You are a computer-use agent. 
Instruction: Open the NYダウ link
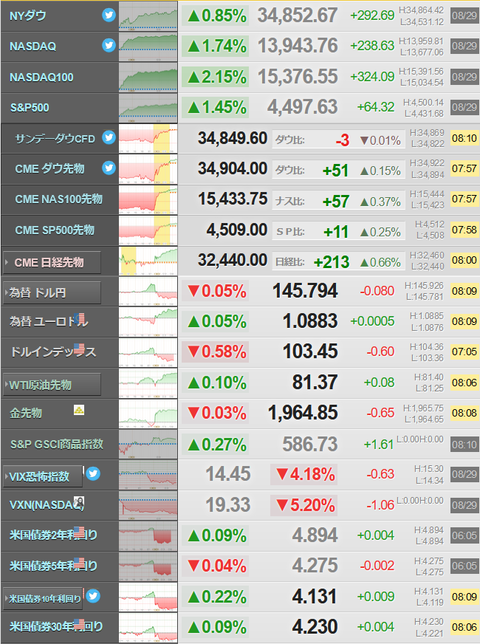pos(28,16)
